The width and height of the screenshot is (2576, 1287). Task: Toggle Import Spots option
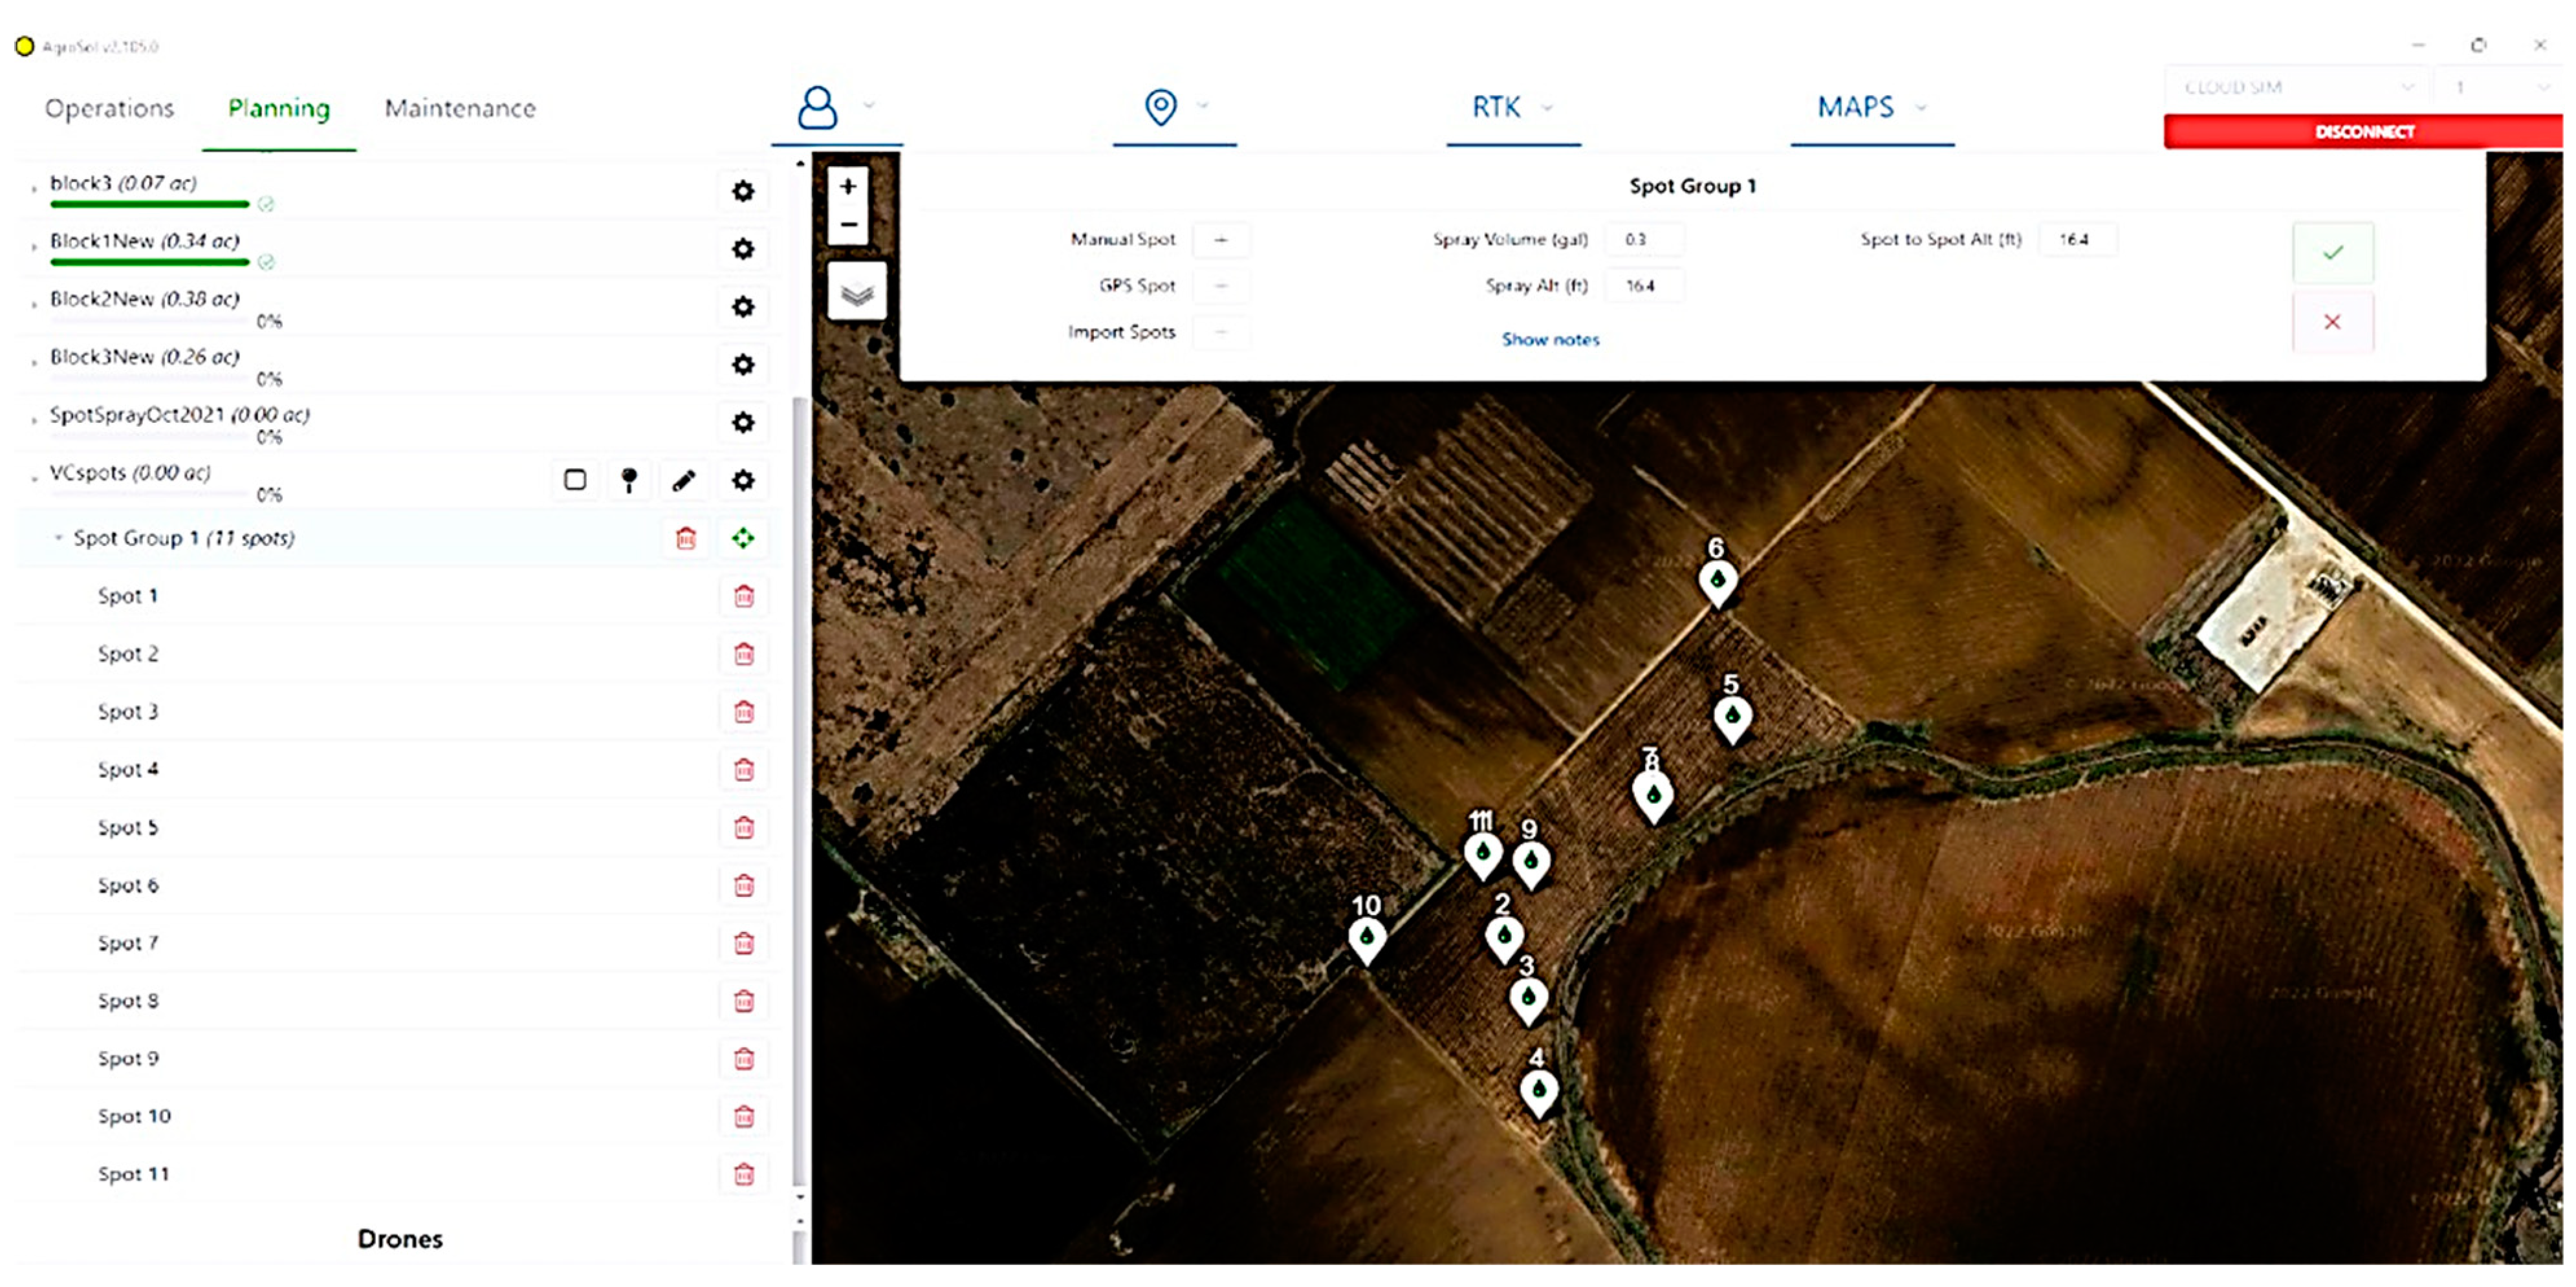pos(1221,332)
